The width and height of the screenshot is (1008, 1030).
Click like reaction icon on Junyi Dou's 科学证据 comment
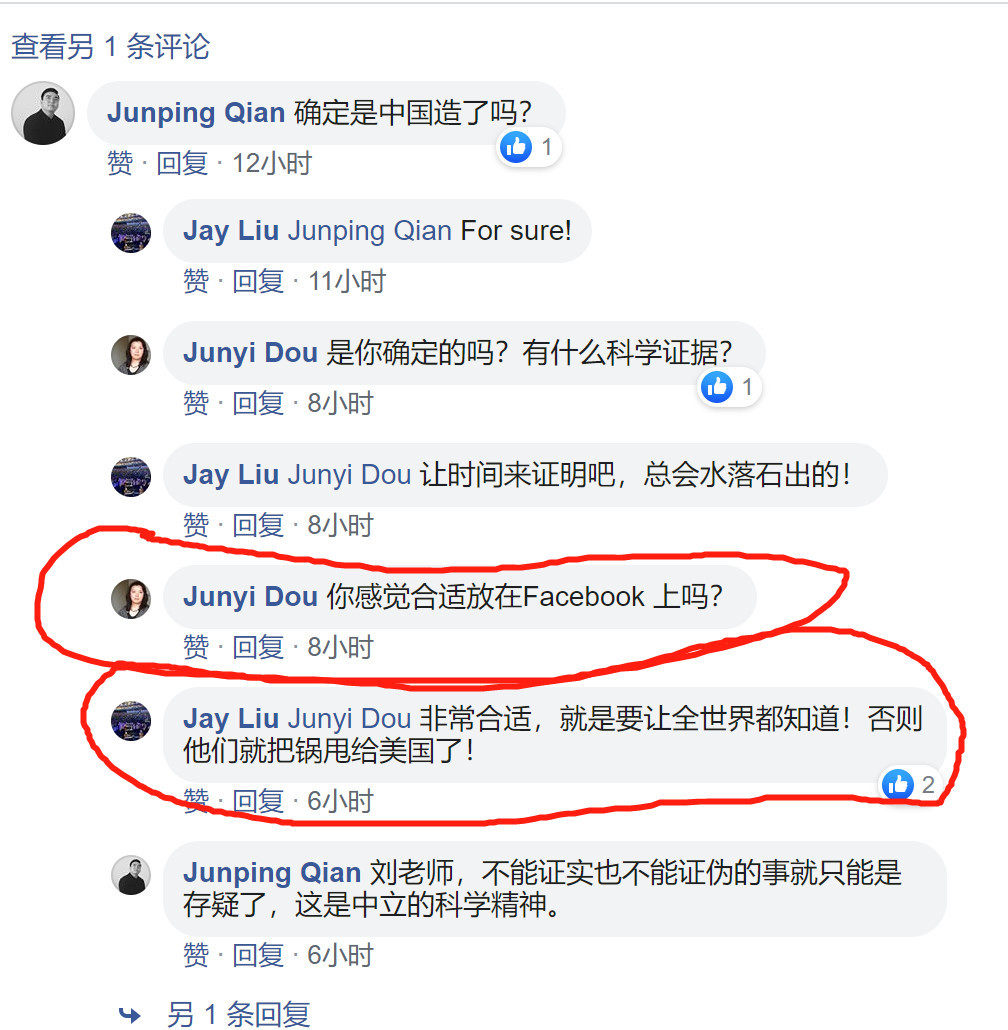[x=716, y=387]
